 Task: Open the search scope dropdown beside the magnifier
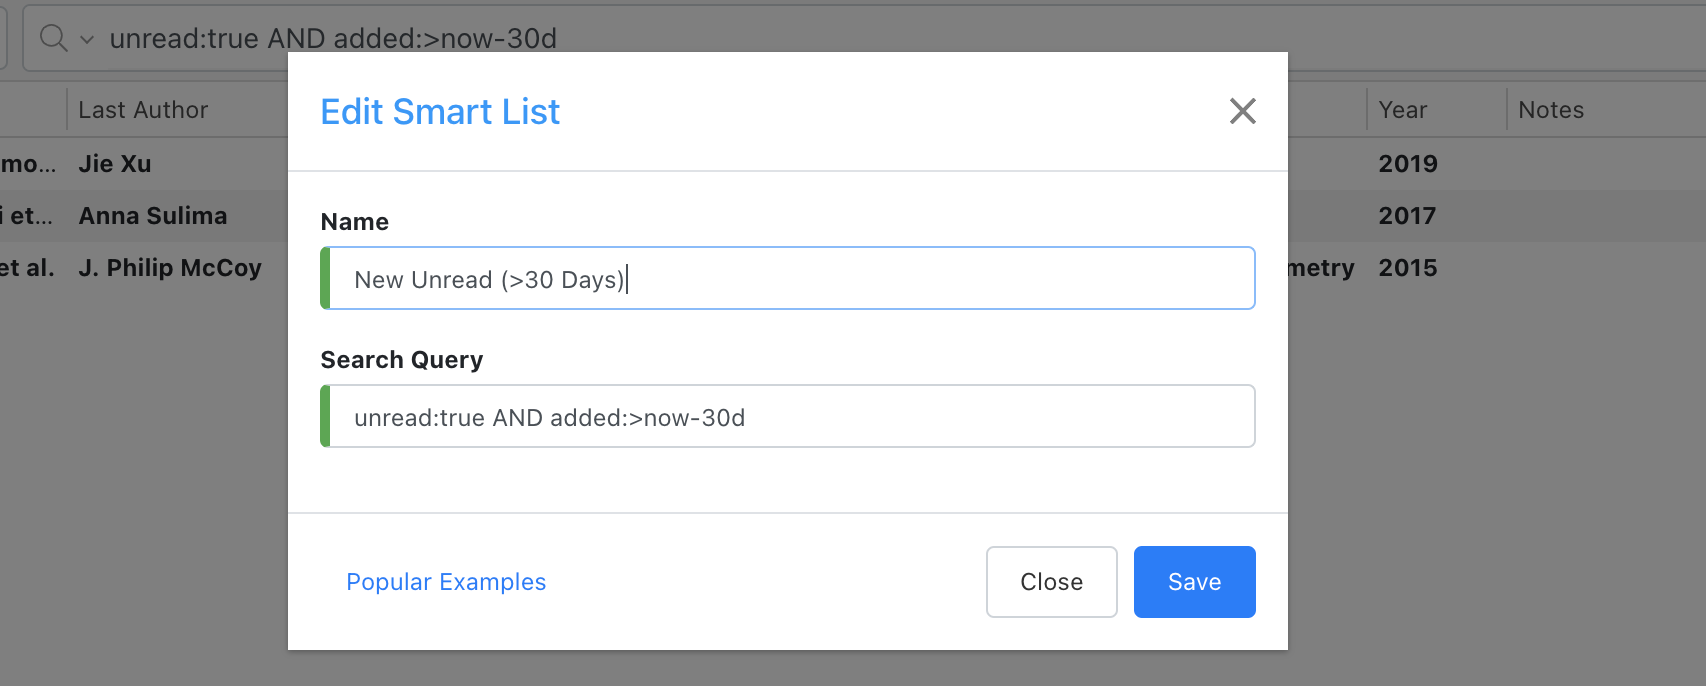[85, 39]
